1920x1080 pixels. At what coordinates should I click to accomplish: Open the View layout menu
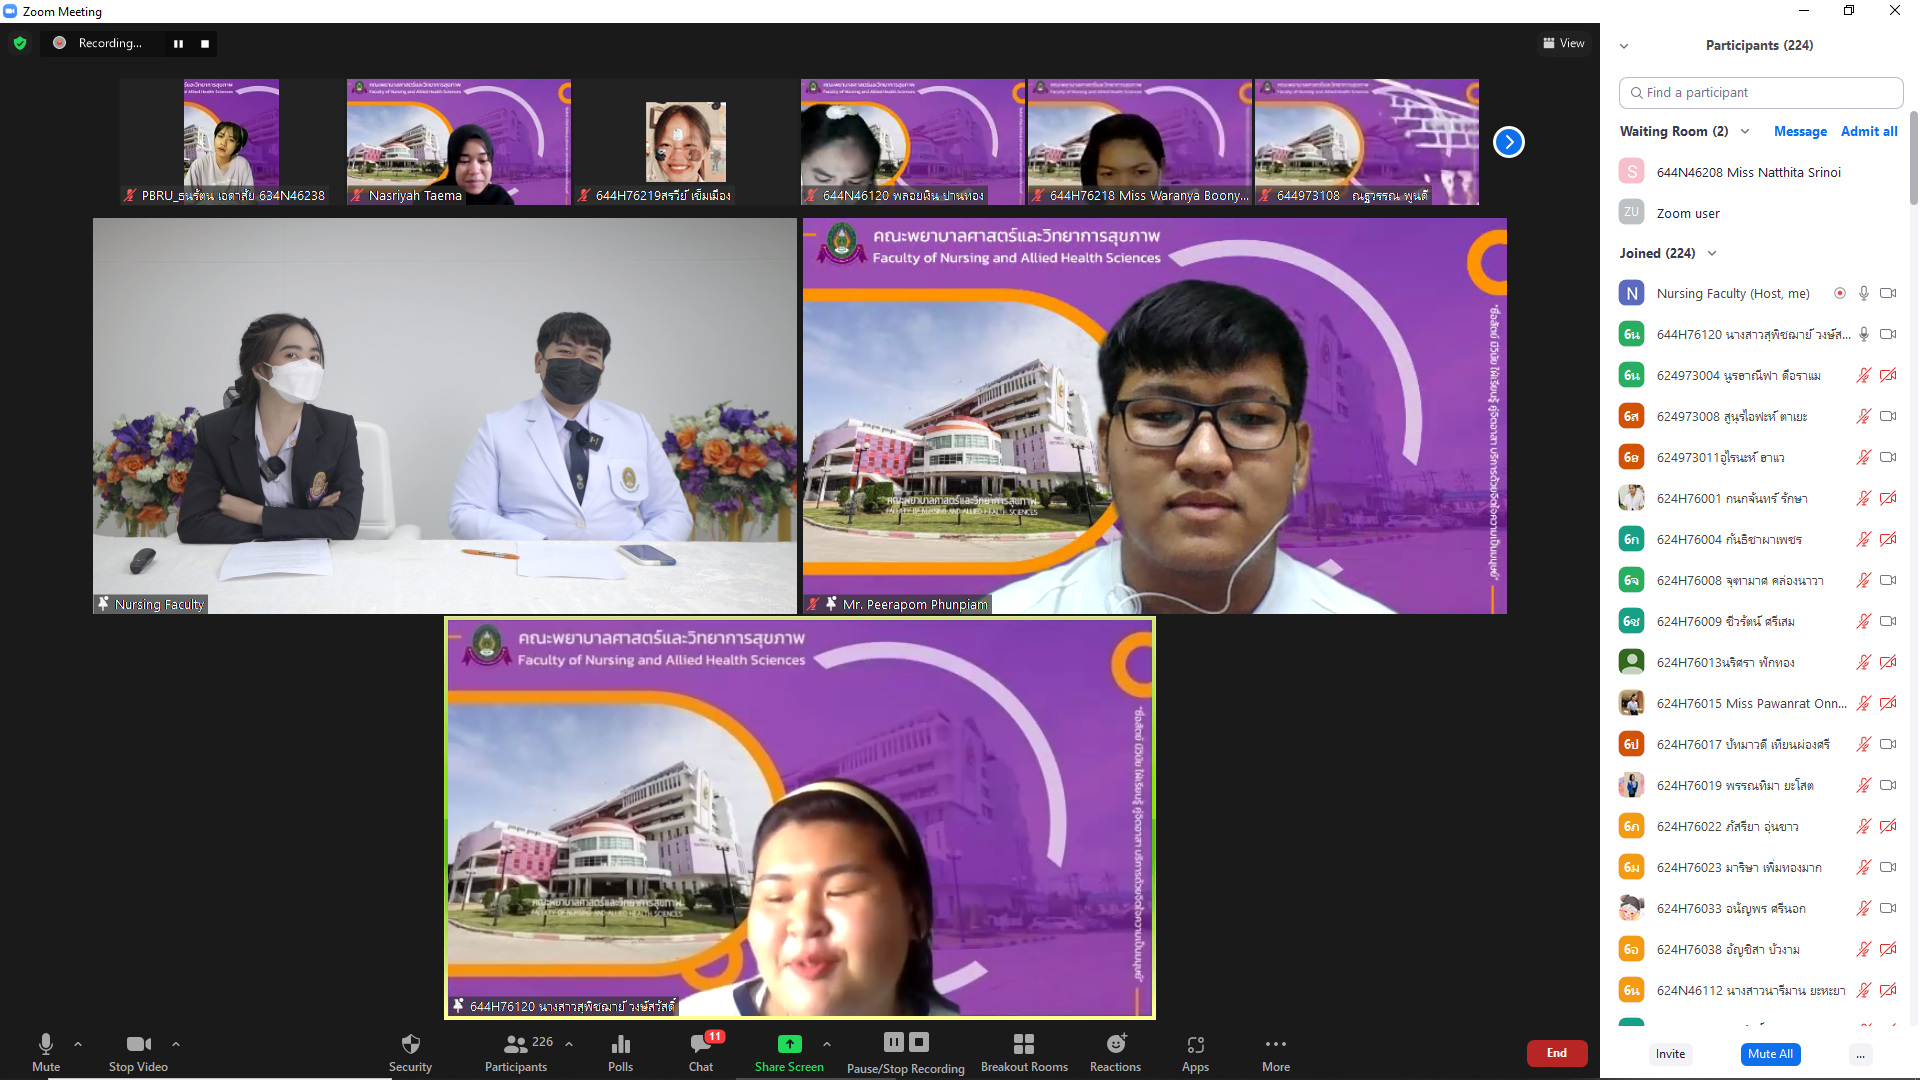1564,43
